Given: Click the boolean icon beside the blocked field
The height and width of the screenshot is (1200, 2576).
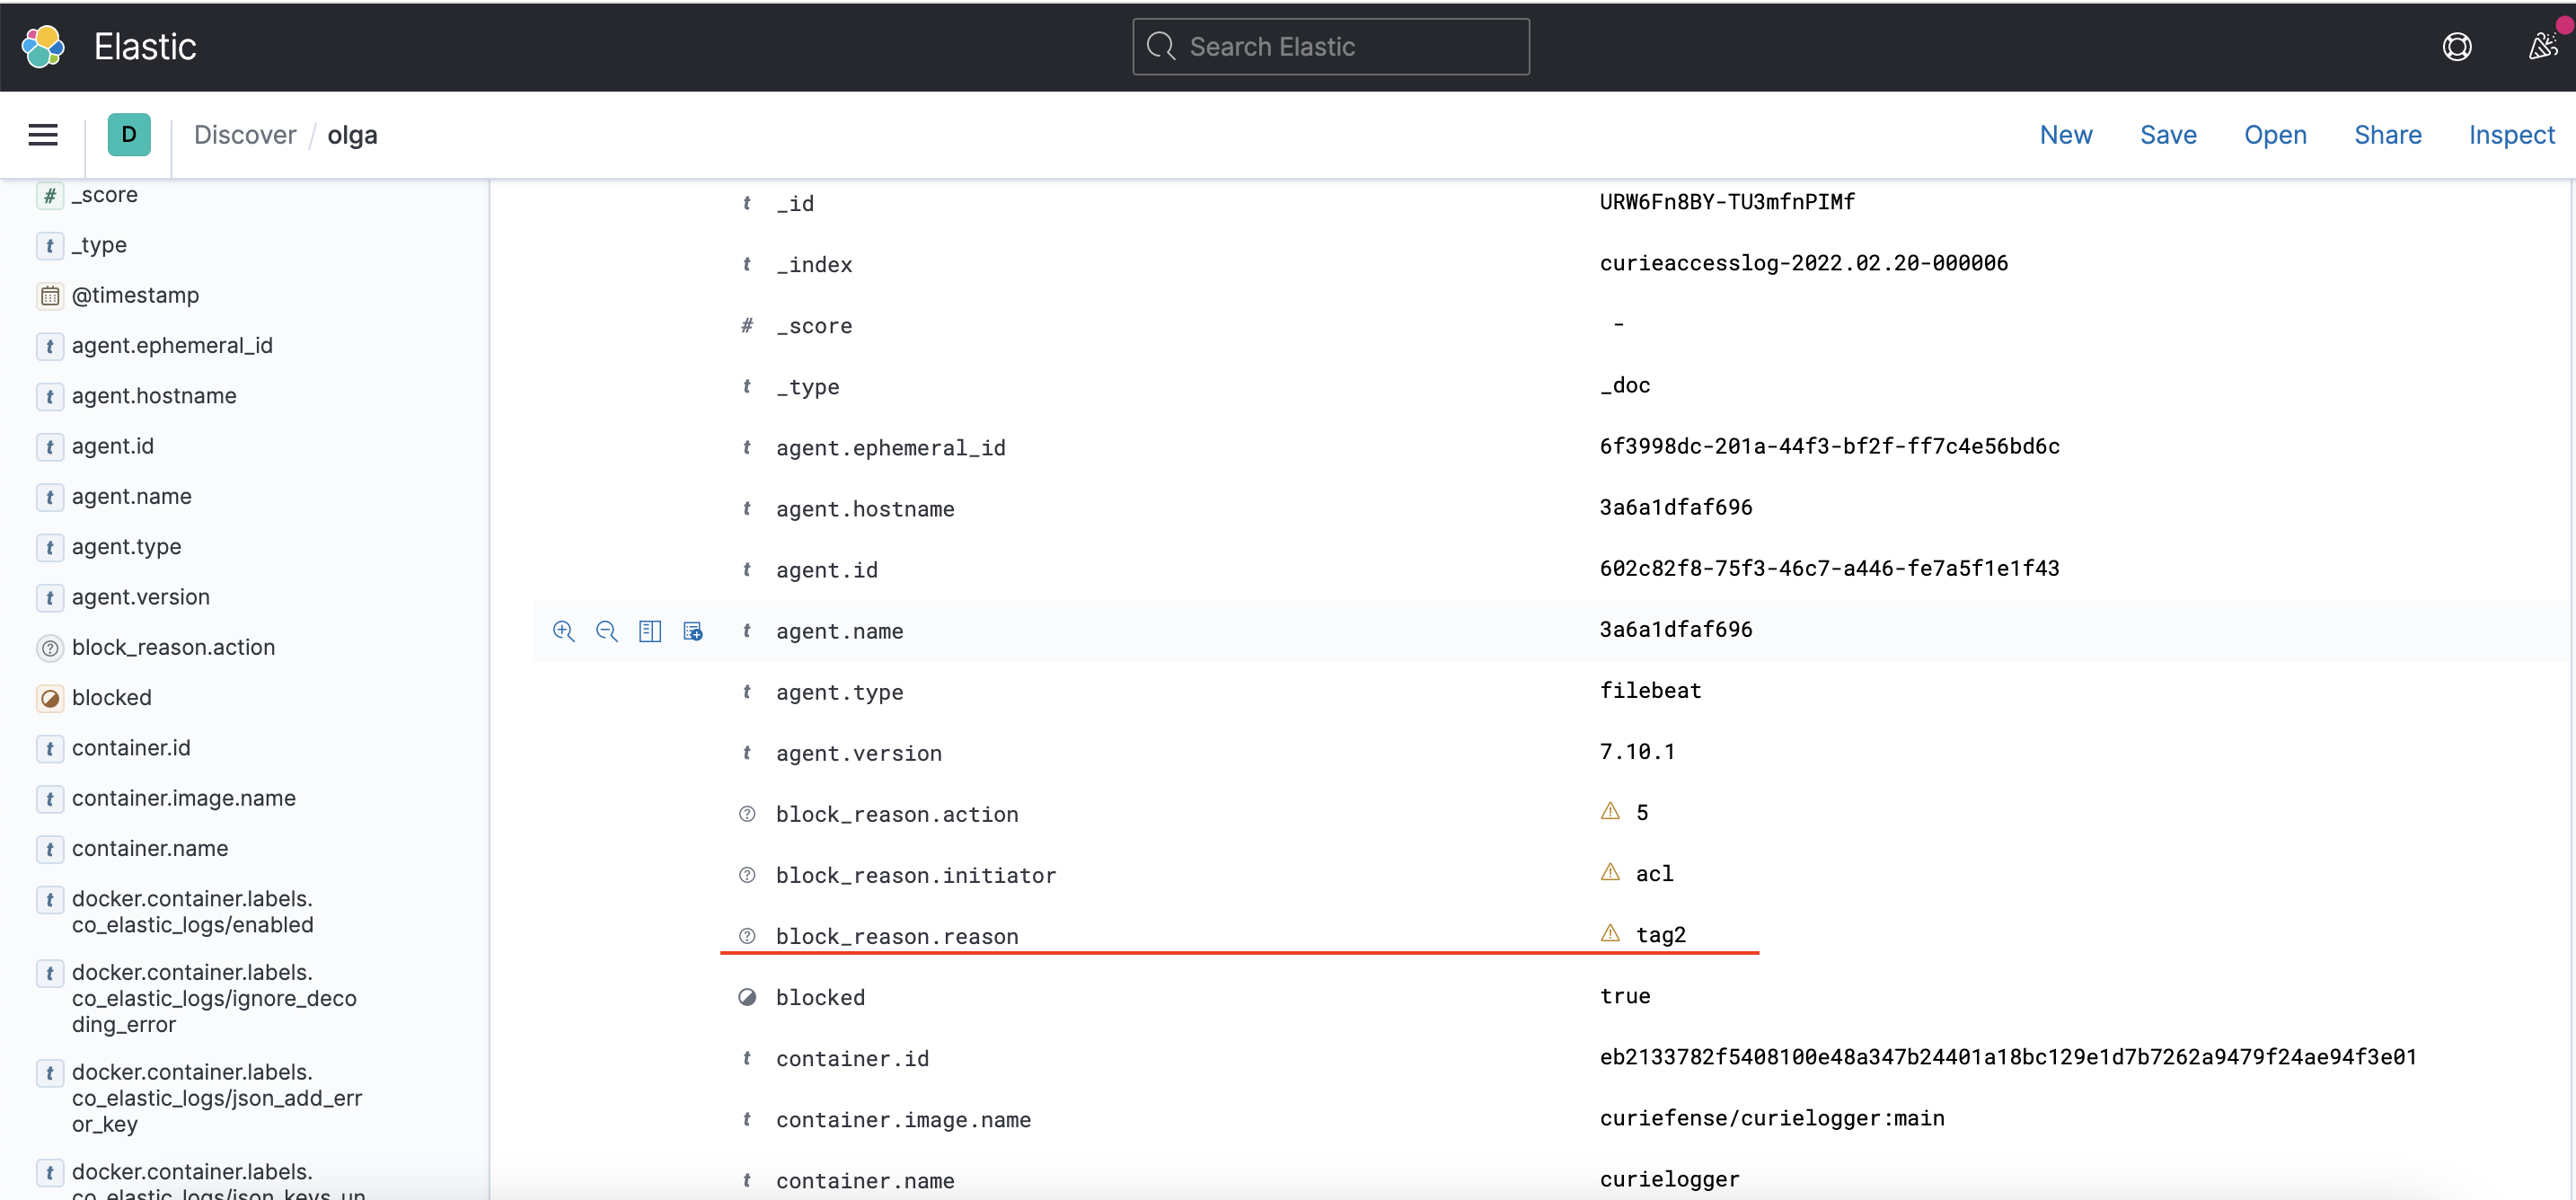Looking at the screenshot, I should (x=747, y=997).
